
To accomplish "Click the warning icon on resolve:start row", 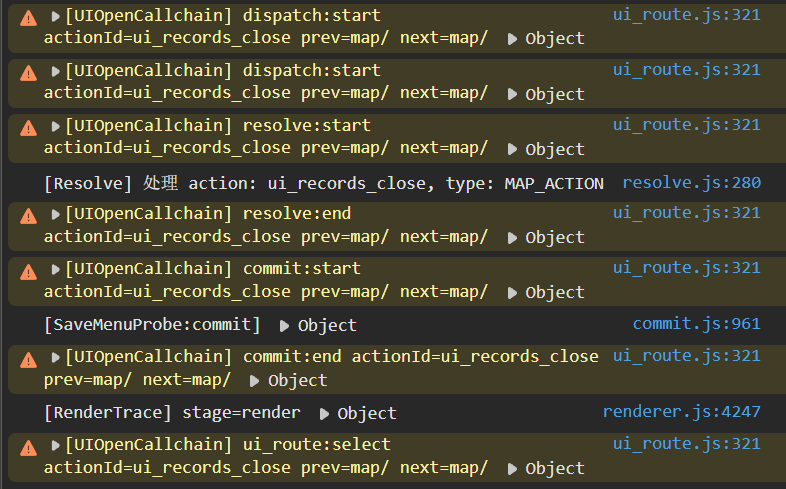I will pyautogui.click(x=29, y=128).
